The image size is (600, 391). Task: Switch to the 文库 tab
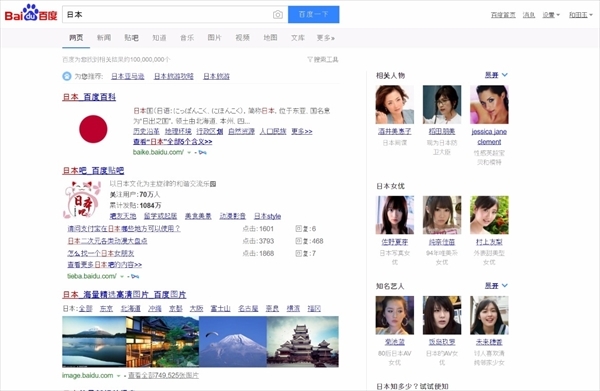point(298,37)
